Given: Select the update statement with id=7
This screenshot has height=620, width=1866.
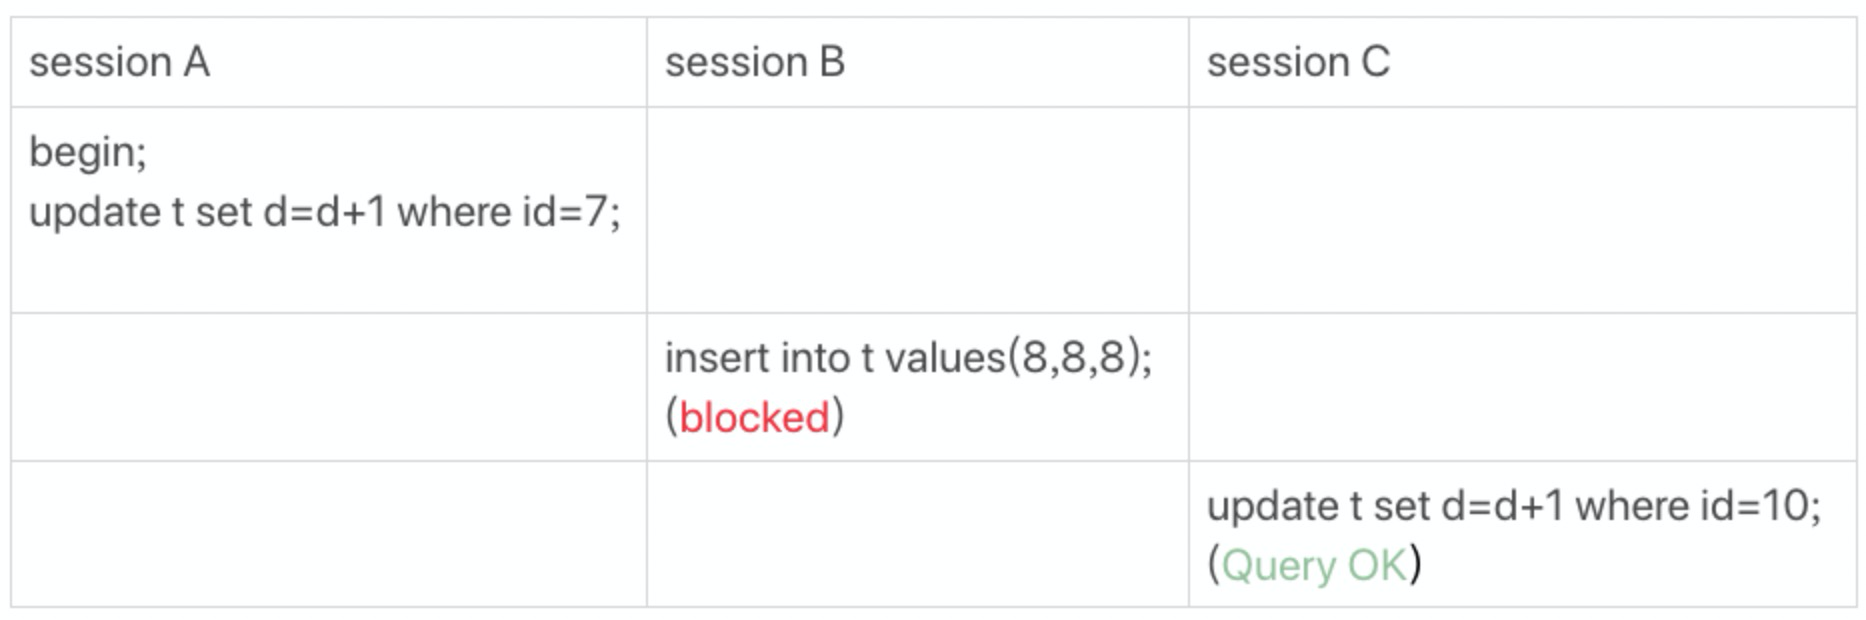Looking at the screenshot, I should pyautogui.click(x=324, y=212).
